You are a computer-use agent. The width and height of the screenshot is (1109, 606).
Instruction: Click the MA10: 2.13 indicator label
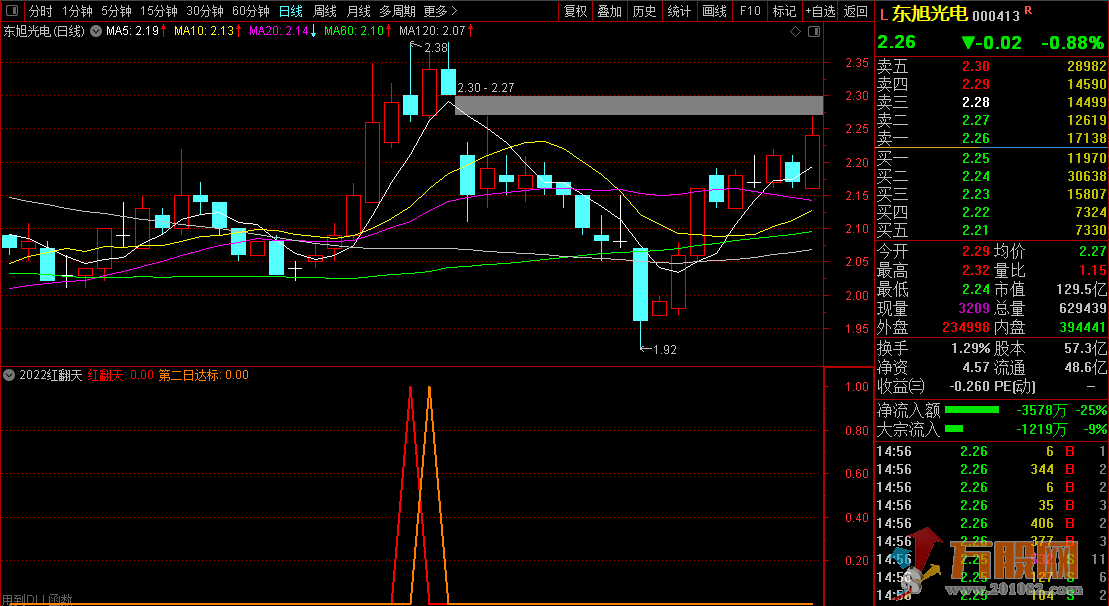204,31
